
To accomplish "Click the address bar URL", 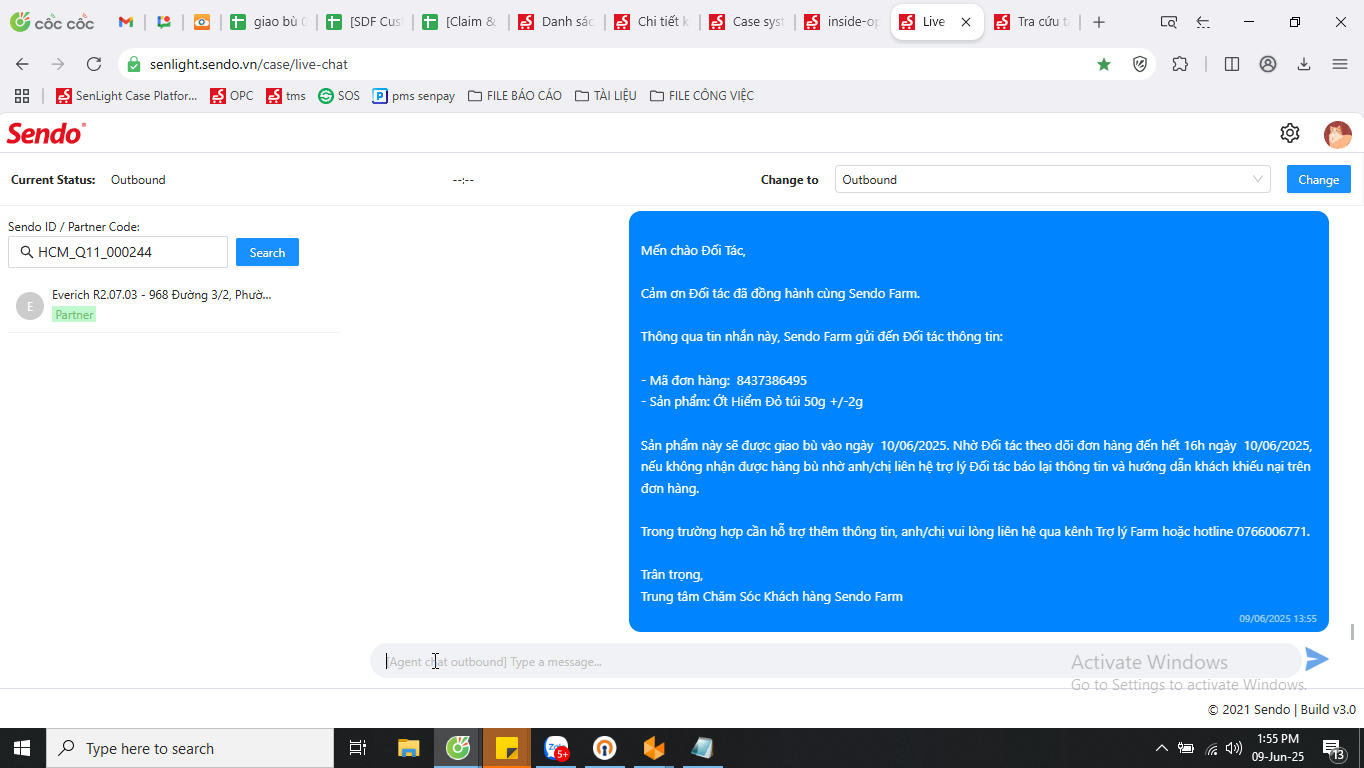I will (x=249, y=64).
